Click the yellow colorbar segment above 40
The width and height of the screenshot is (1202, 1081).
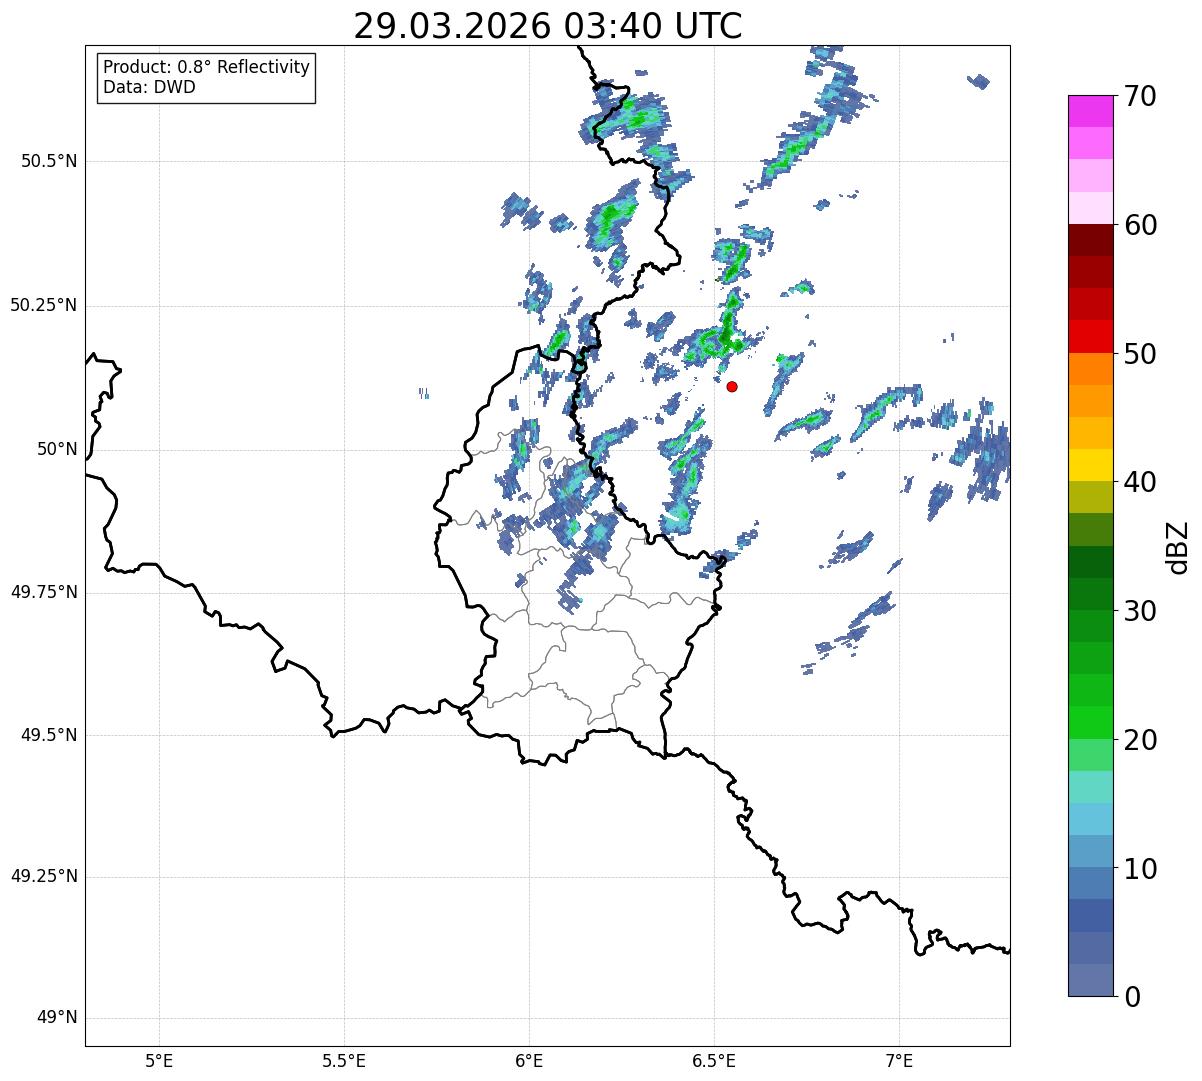pyautogui.click(x=1090, y=465)
